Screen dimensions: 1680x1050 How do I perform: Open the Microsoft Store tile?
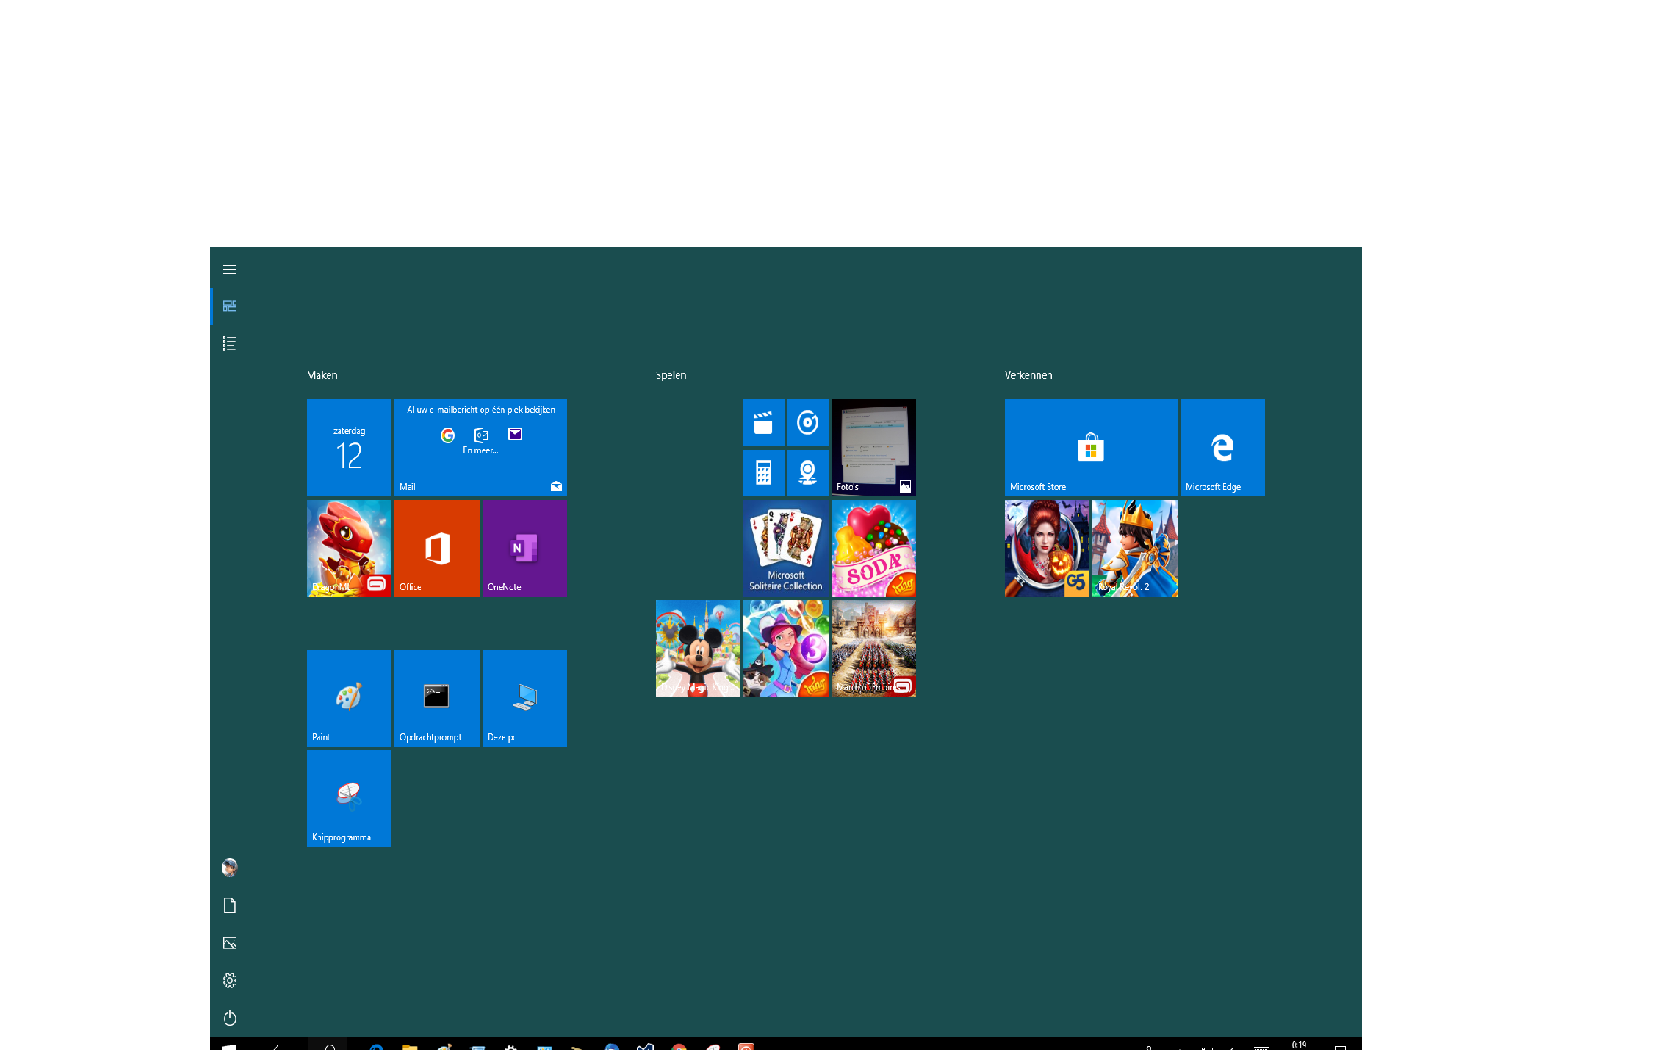click(x=1090, y=447)
